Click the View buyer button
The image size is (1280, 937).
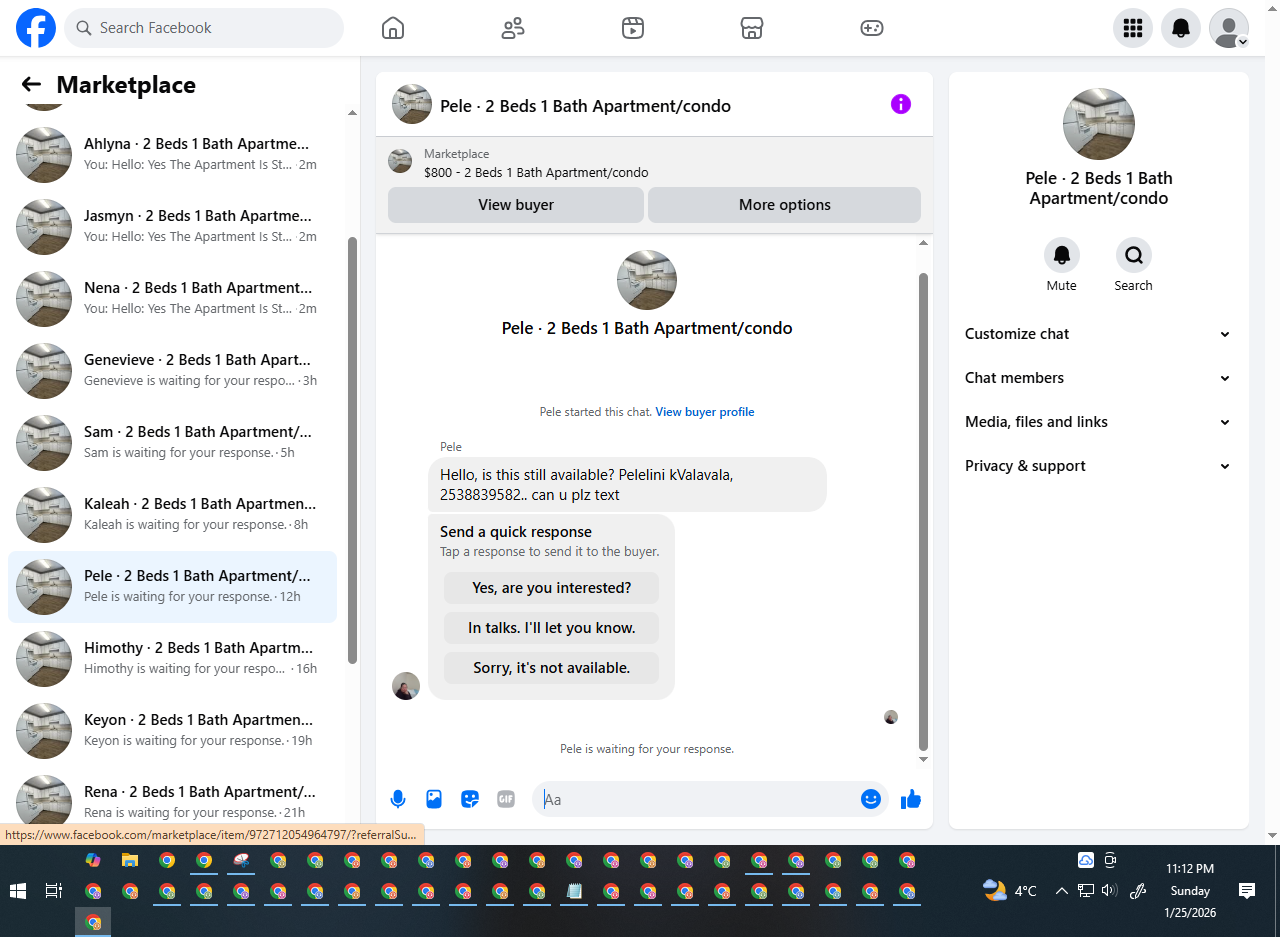516,205
